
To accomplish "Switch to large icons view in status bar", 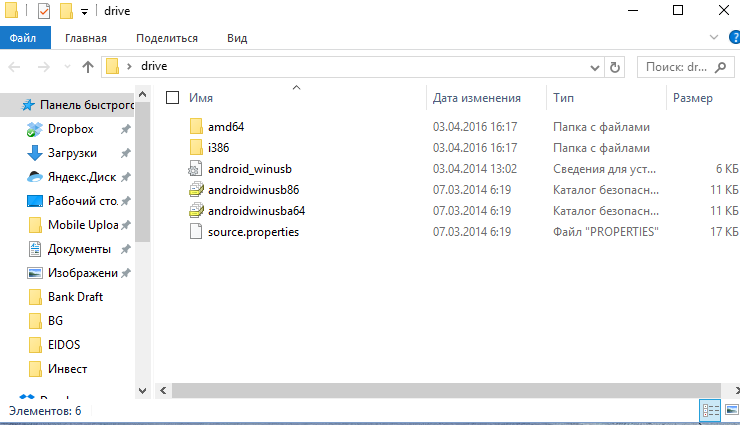I will point(732,409).
